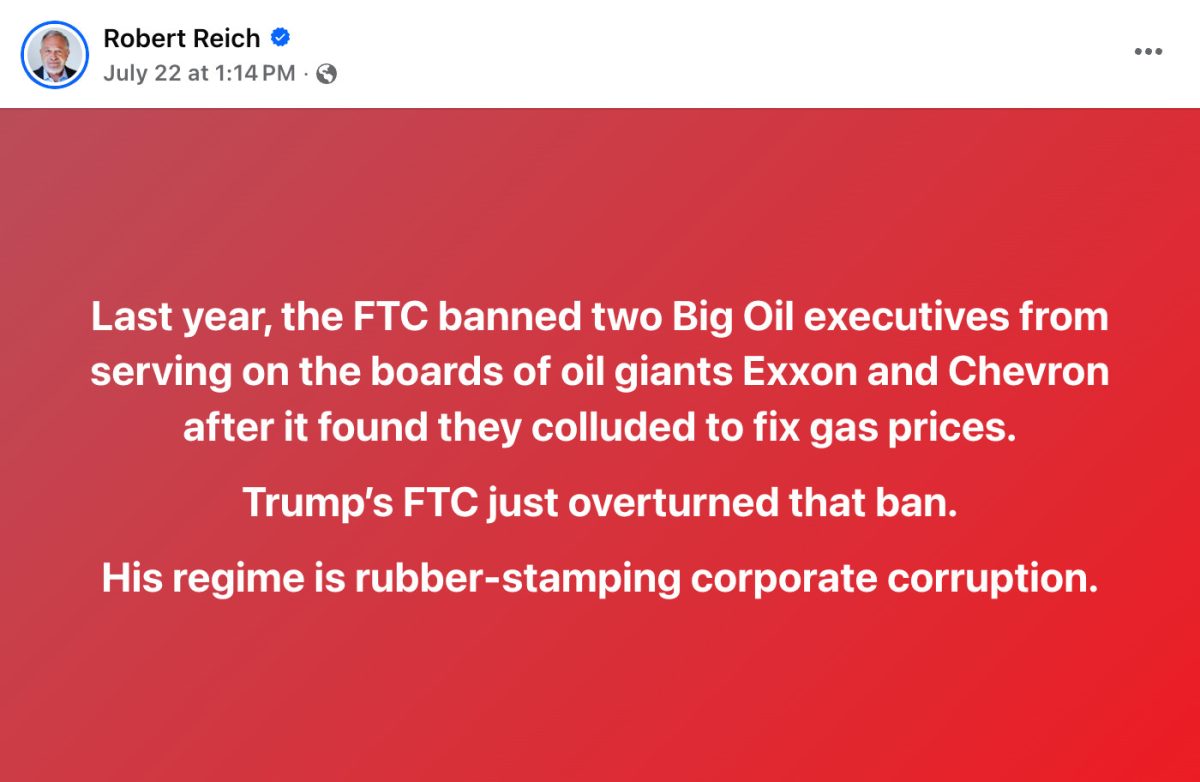Open Robert Reich's profile picture
This screenshot has height=782, width=1200.
pyautogui.click(x=54, y=54)
